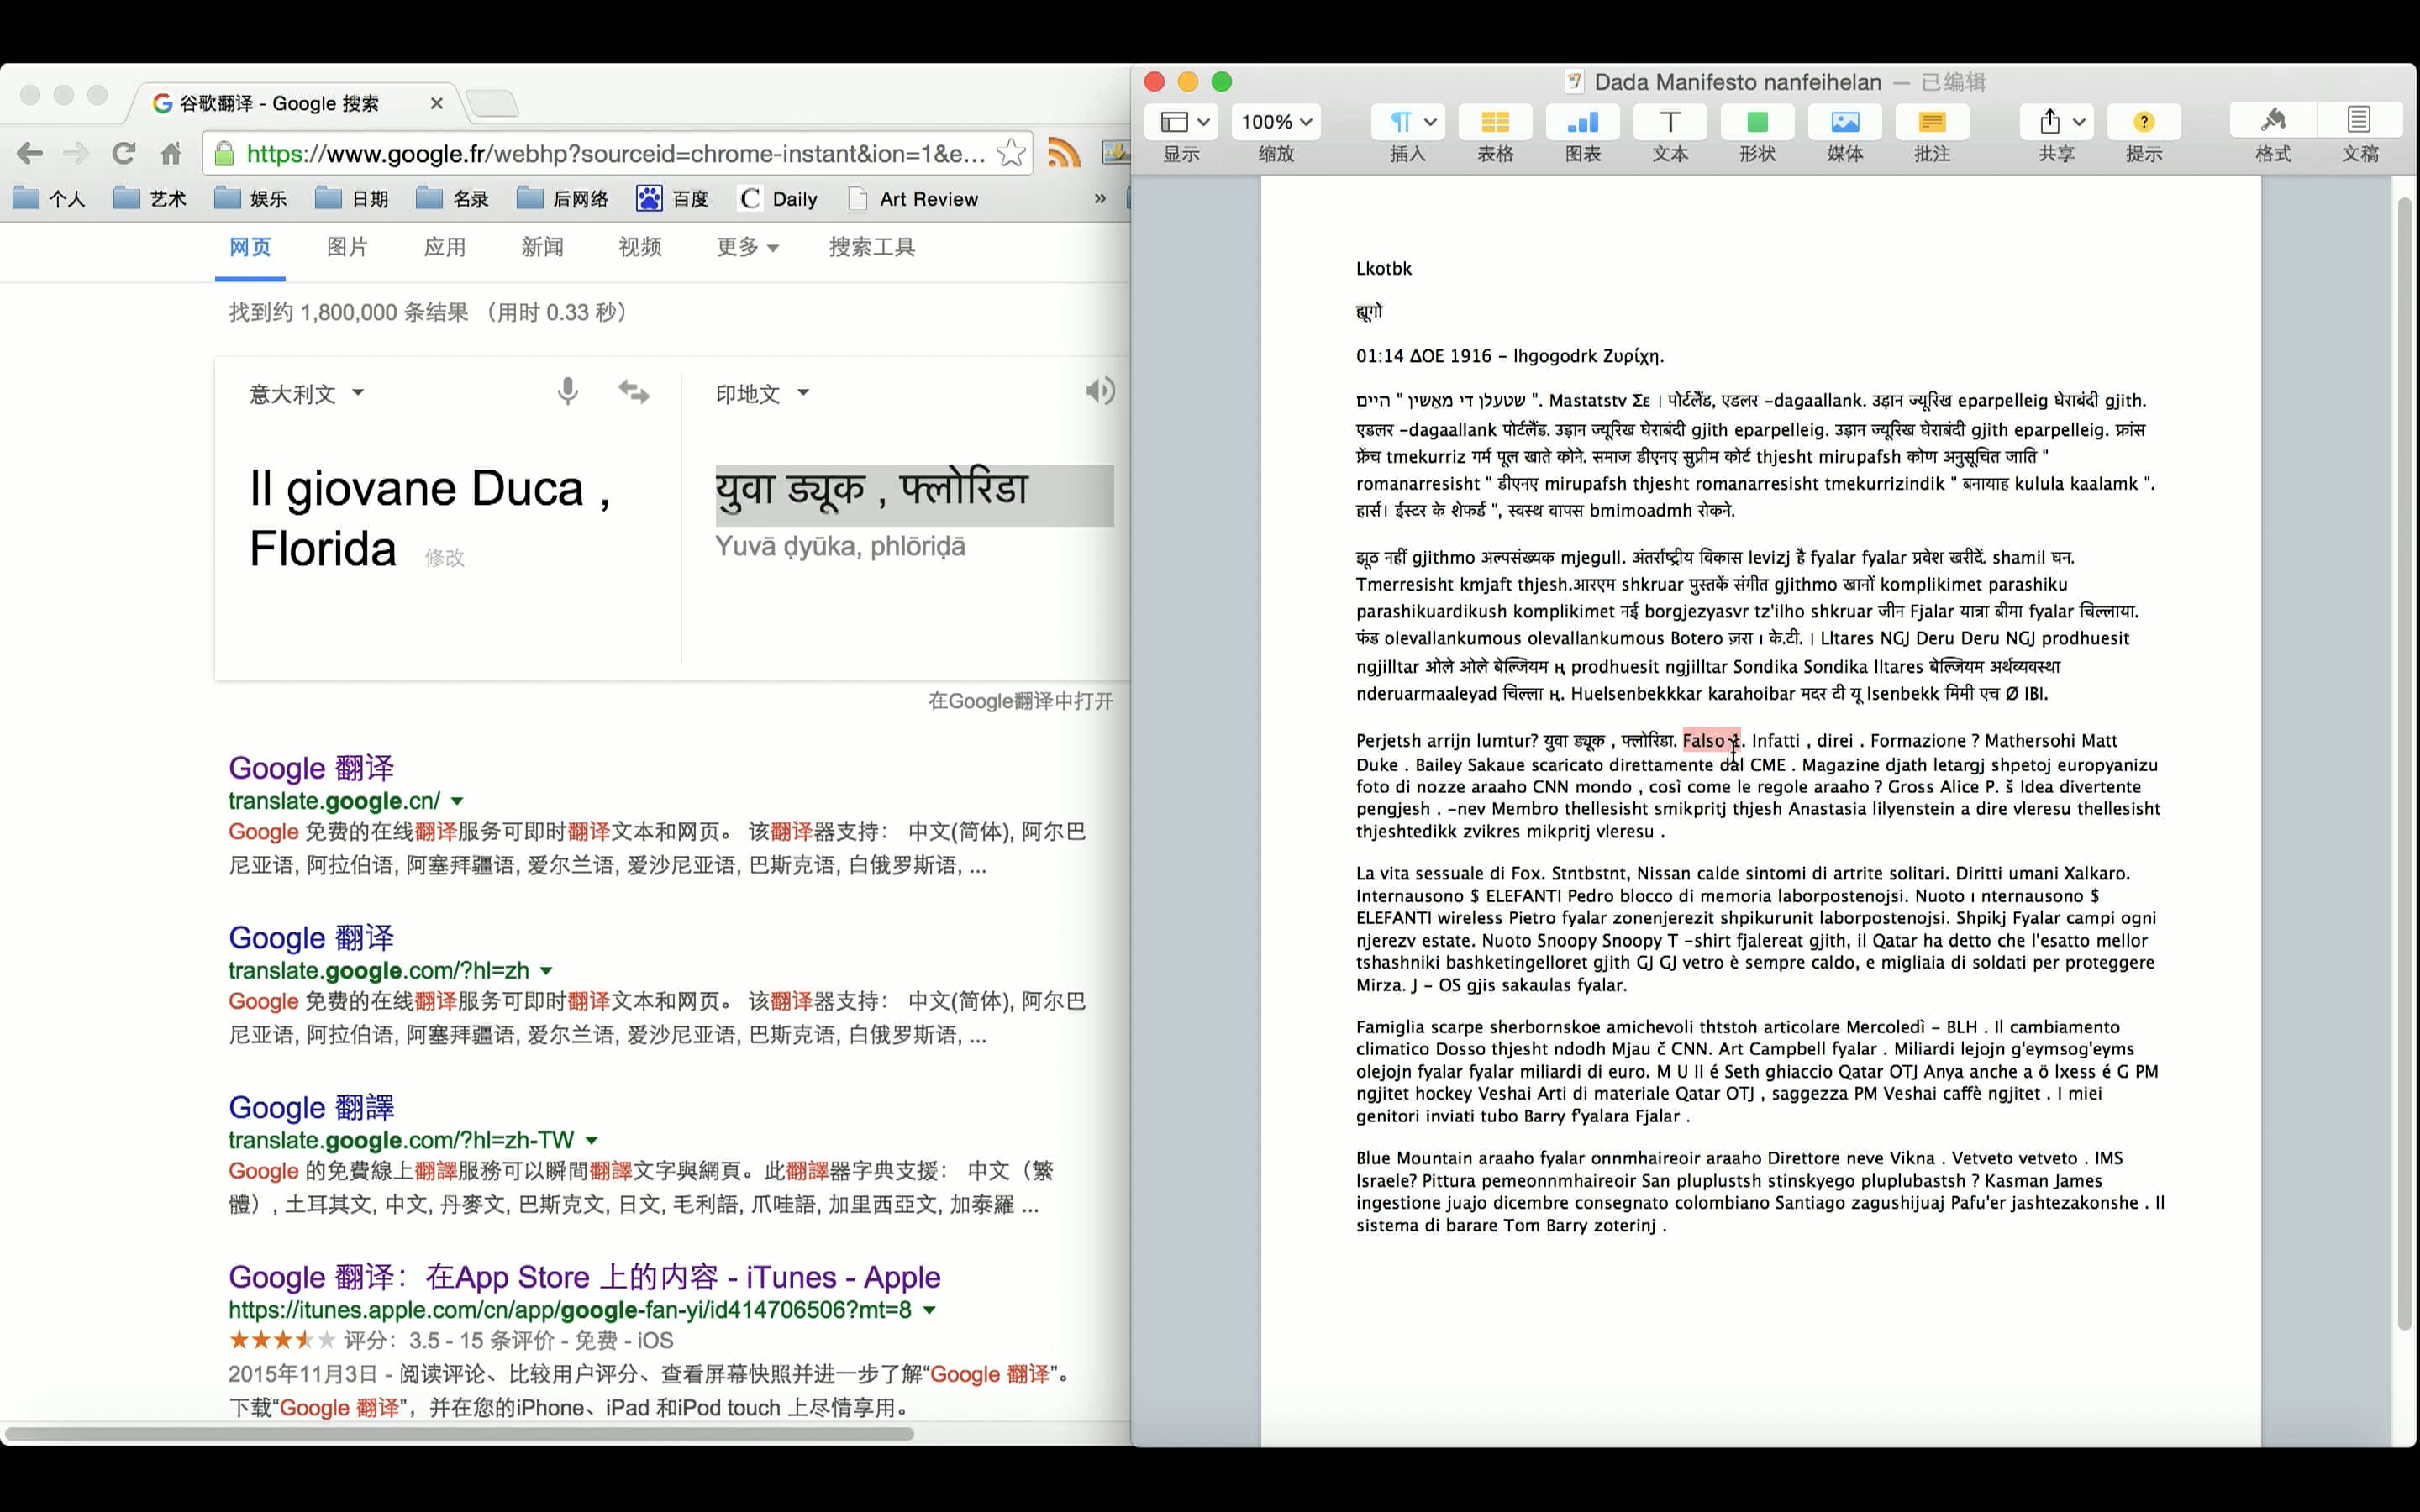
Task: Insert a chart in Pages toolbar
Action: tap(1582, 123)
